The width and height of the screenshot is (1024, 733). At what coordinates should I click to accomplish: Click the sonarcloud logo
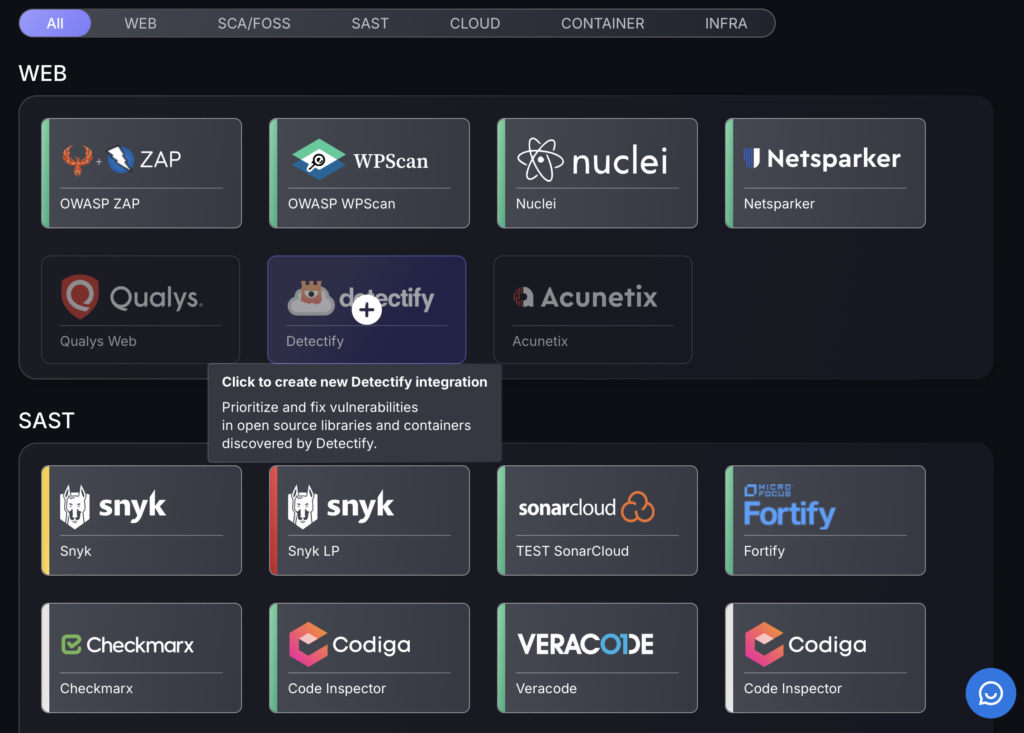(586, 507)
